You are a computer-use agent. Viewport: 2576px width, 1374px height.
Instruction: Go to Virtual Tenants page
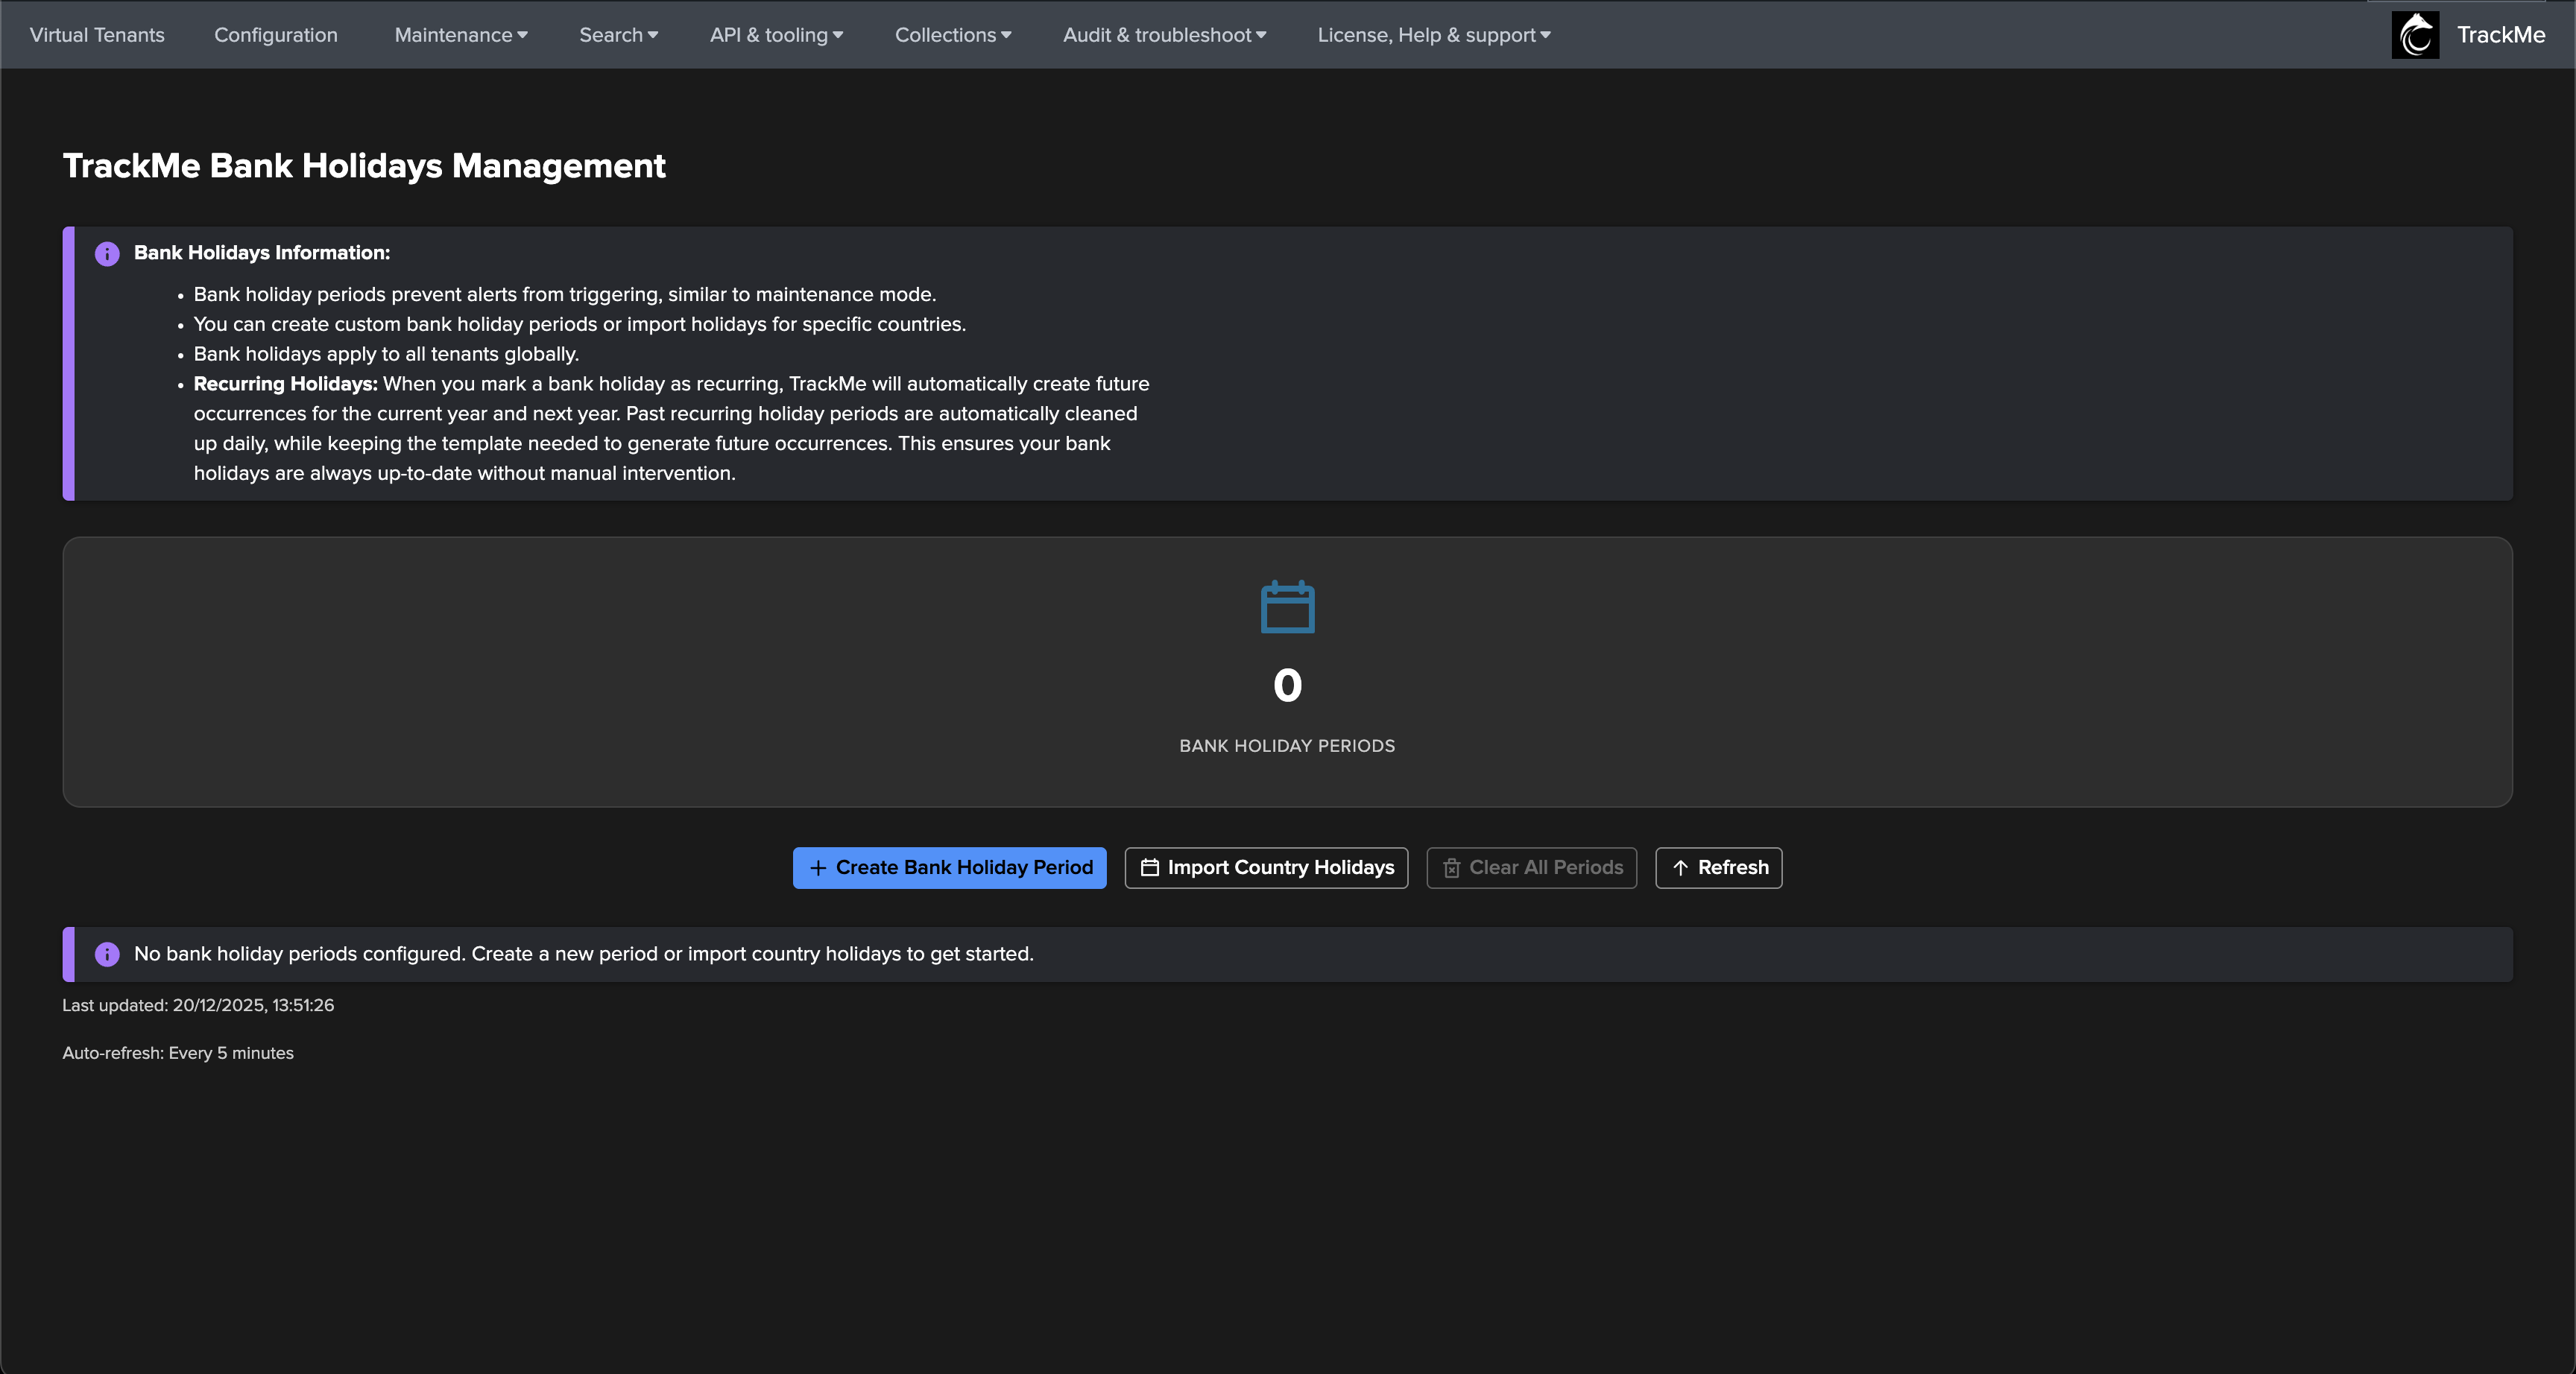click(97, 35)
